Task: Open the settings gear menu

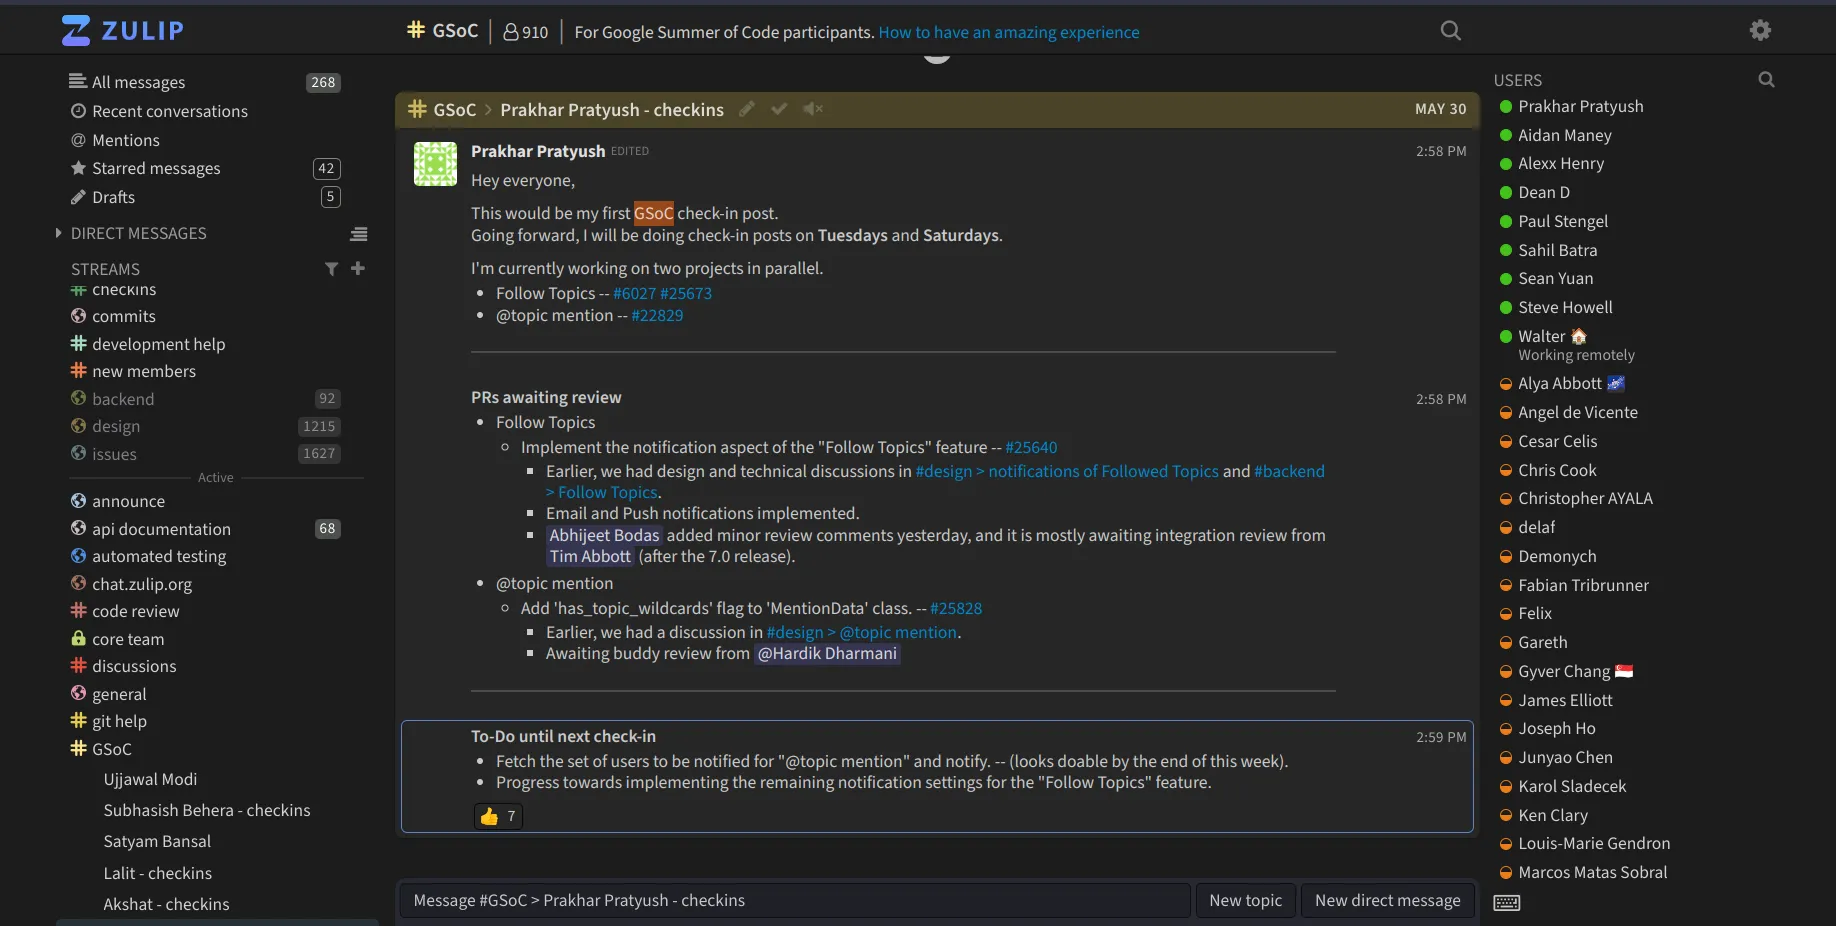Action: pos(1760,31)
